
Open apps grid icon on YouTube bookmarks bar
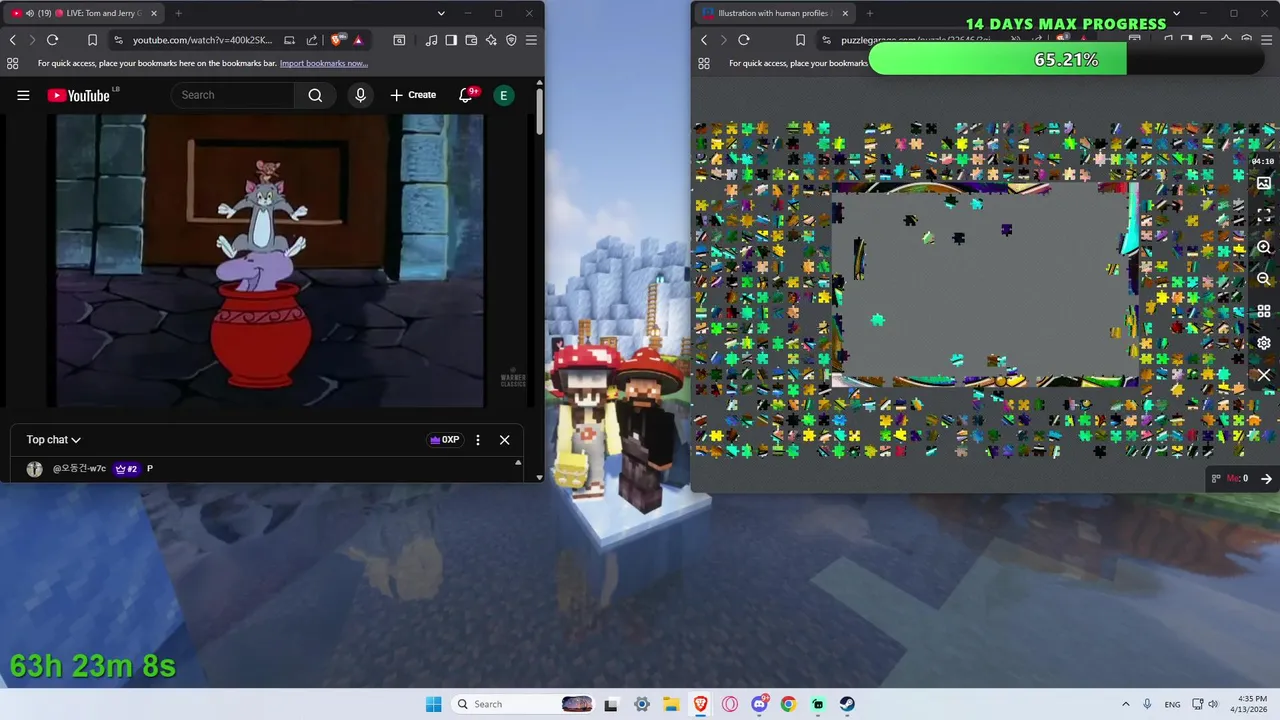(x=12, y=63)
